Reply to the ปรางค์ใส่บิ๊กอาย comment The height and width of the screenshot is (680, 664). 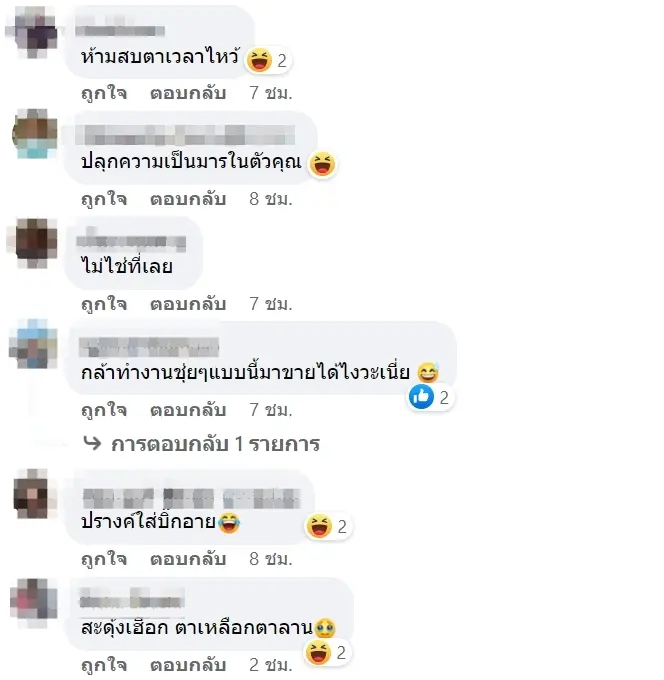188,559
